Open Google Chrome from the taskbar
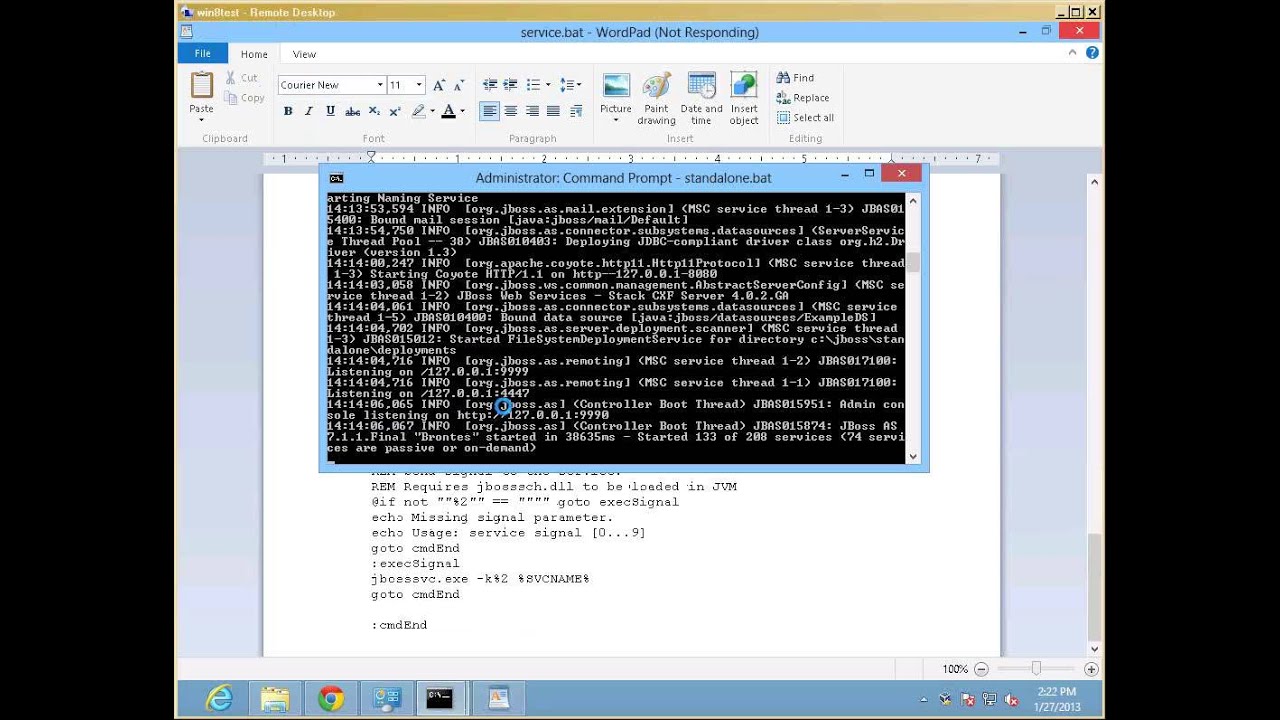The image size is (1280, 720). 330,698
